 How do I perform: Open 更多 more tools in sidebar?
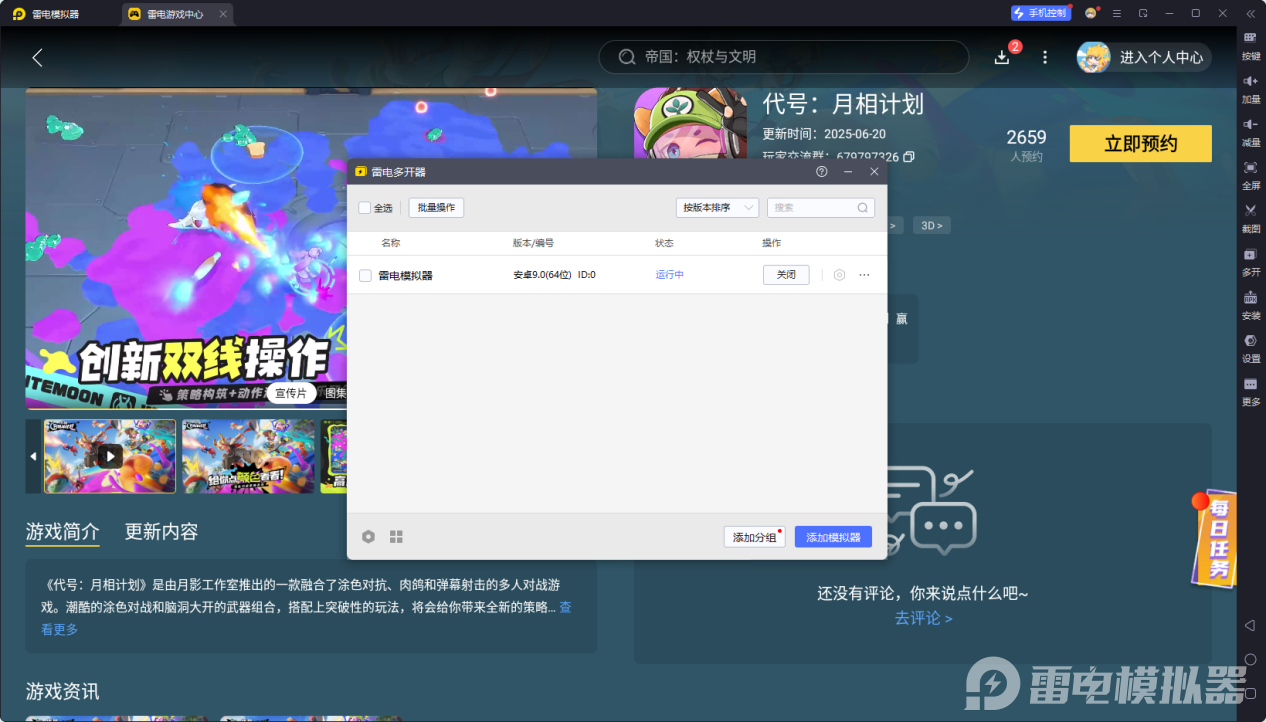1250,390
